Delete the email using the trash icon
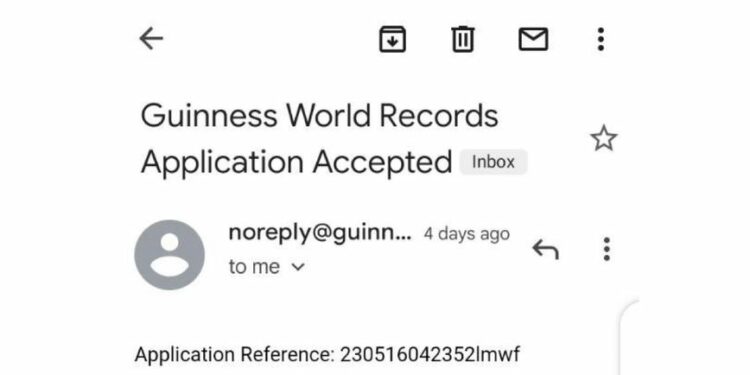The height and width of the screenshot is (375, 750). pos(463,39)
